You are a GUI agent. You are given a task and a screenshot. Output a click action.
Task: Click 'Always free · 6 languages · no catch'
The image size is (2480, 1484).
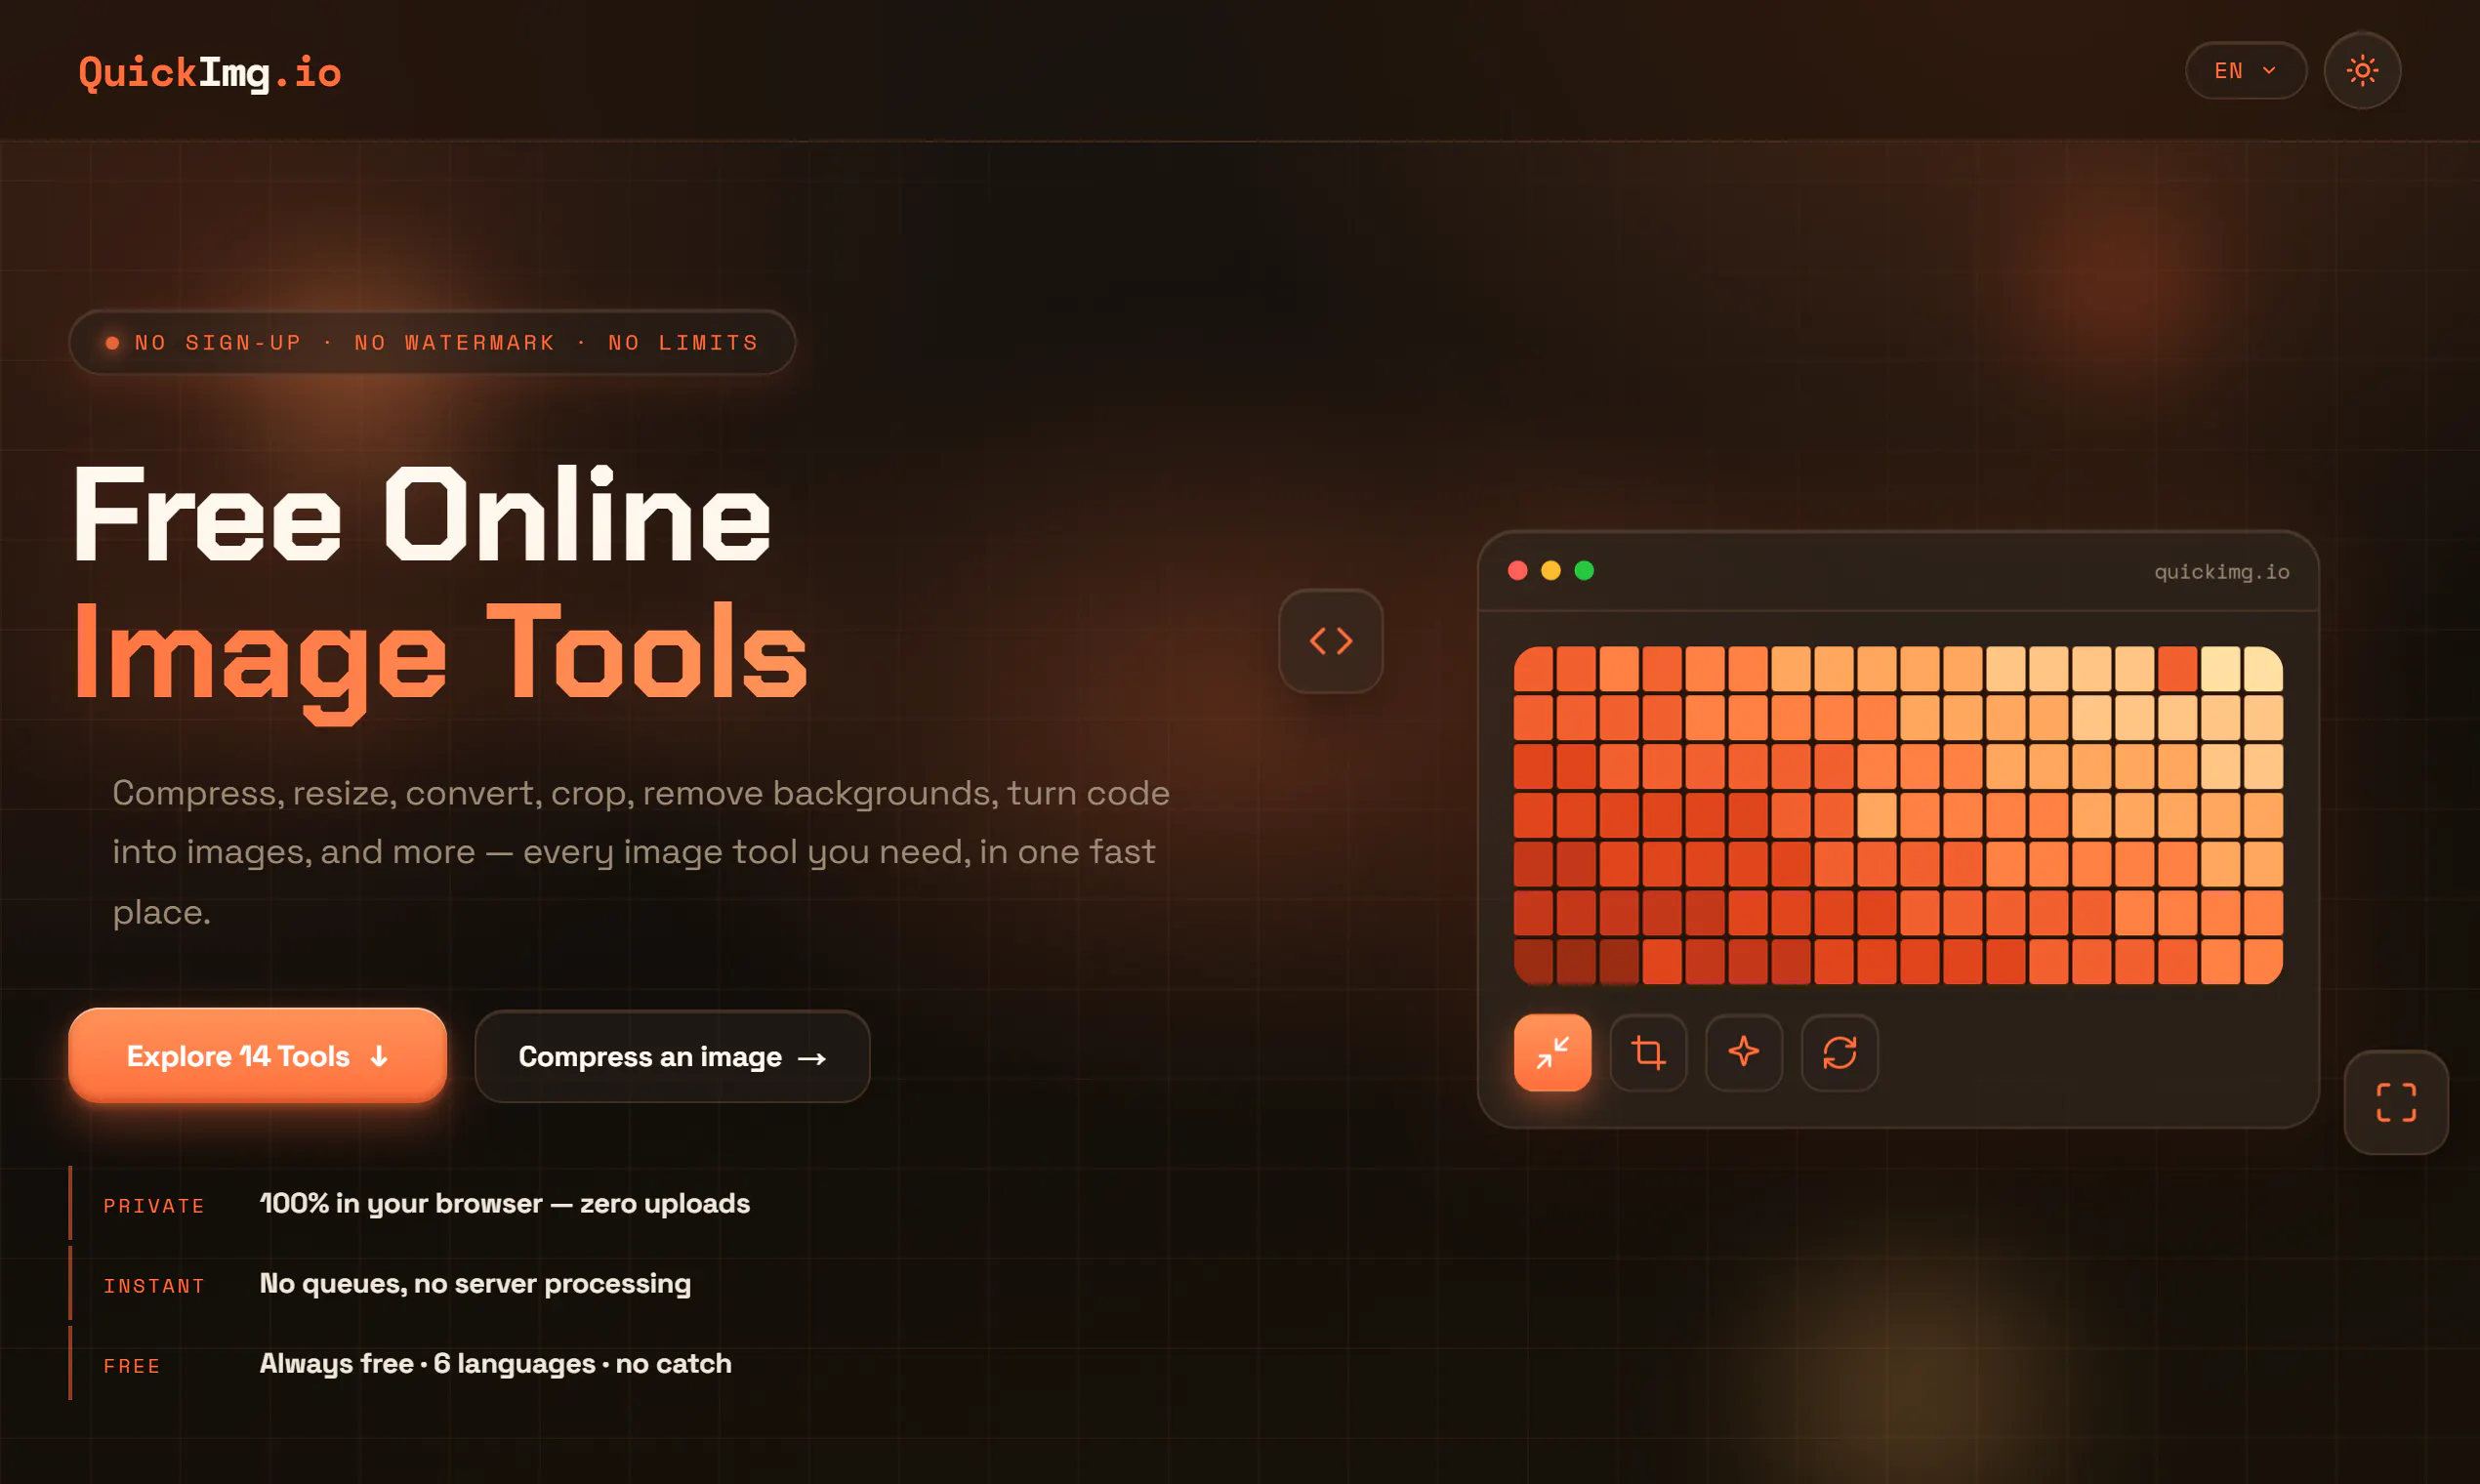point(496,1363)
